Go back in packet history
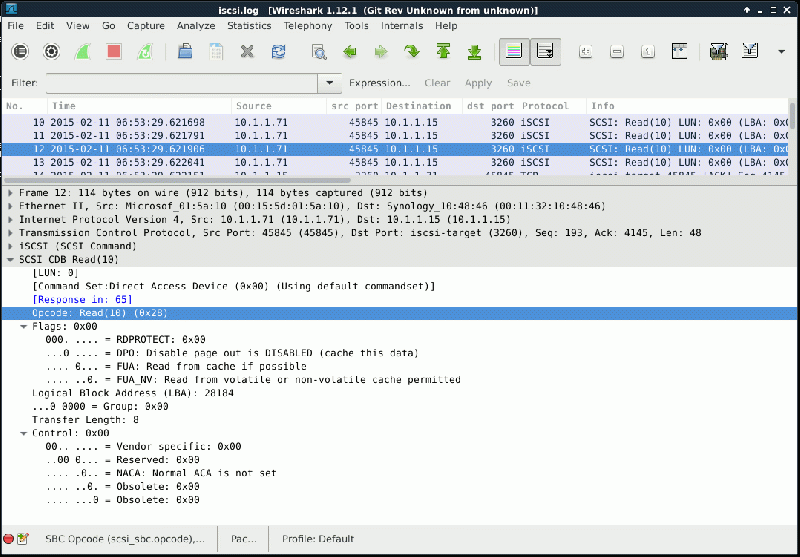This screenshot has height=557, width=800. (x=350, y=52)
